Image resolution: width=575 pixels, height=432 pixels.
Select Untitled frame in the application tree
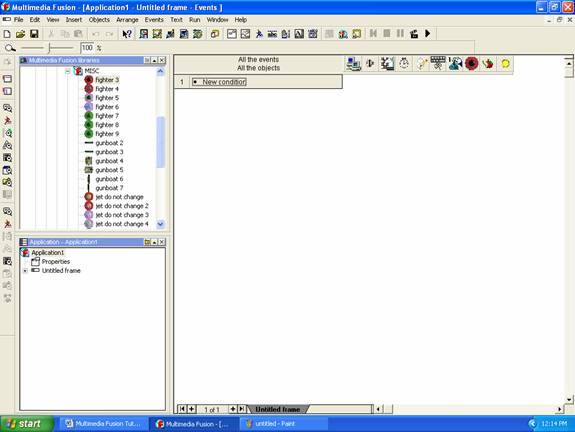[61, 271]
